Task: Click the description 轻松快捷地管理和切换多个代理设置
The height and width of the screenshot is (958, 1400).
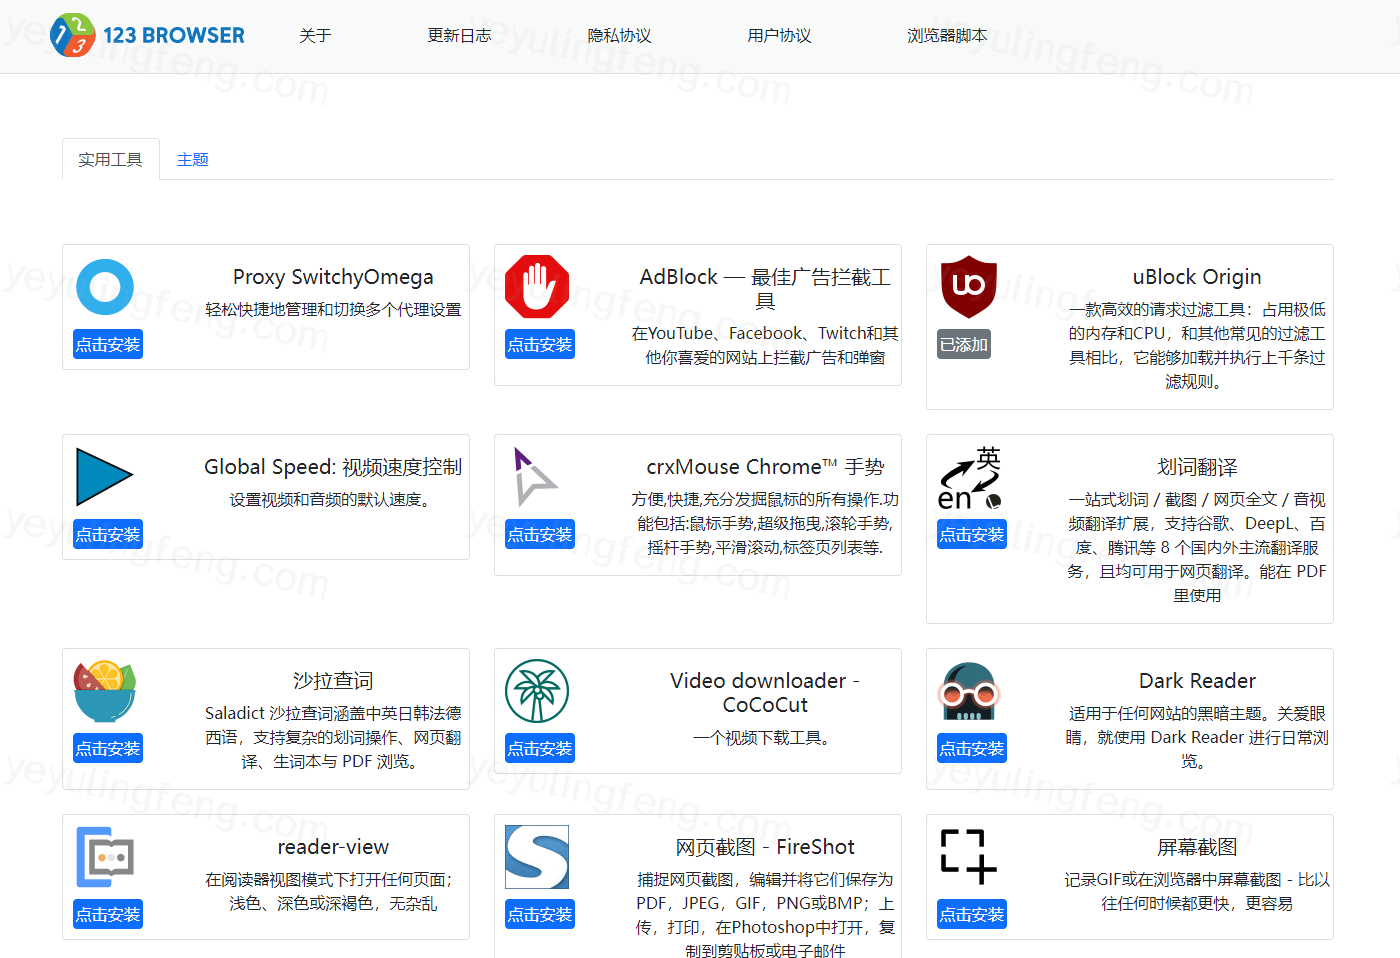Action: pos(333,310)
